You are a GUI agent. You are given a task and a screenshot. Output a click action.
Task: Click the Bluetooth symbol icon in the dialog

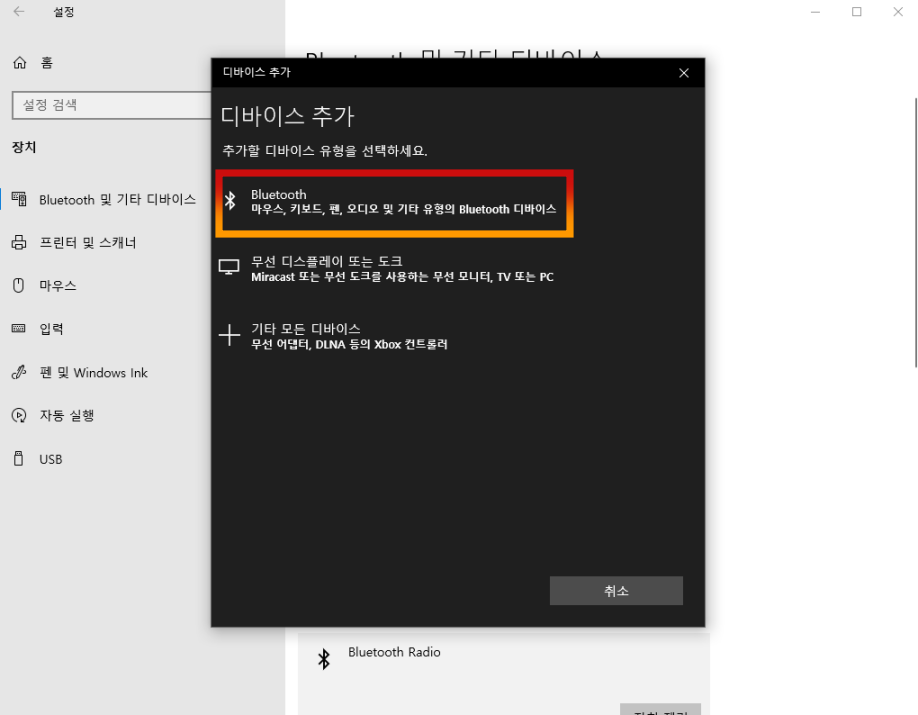[x=230, y=201]
